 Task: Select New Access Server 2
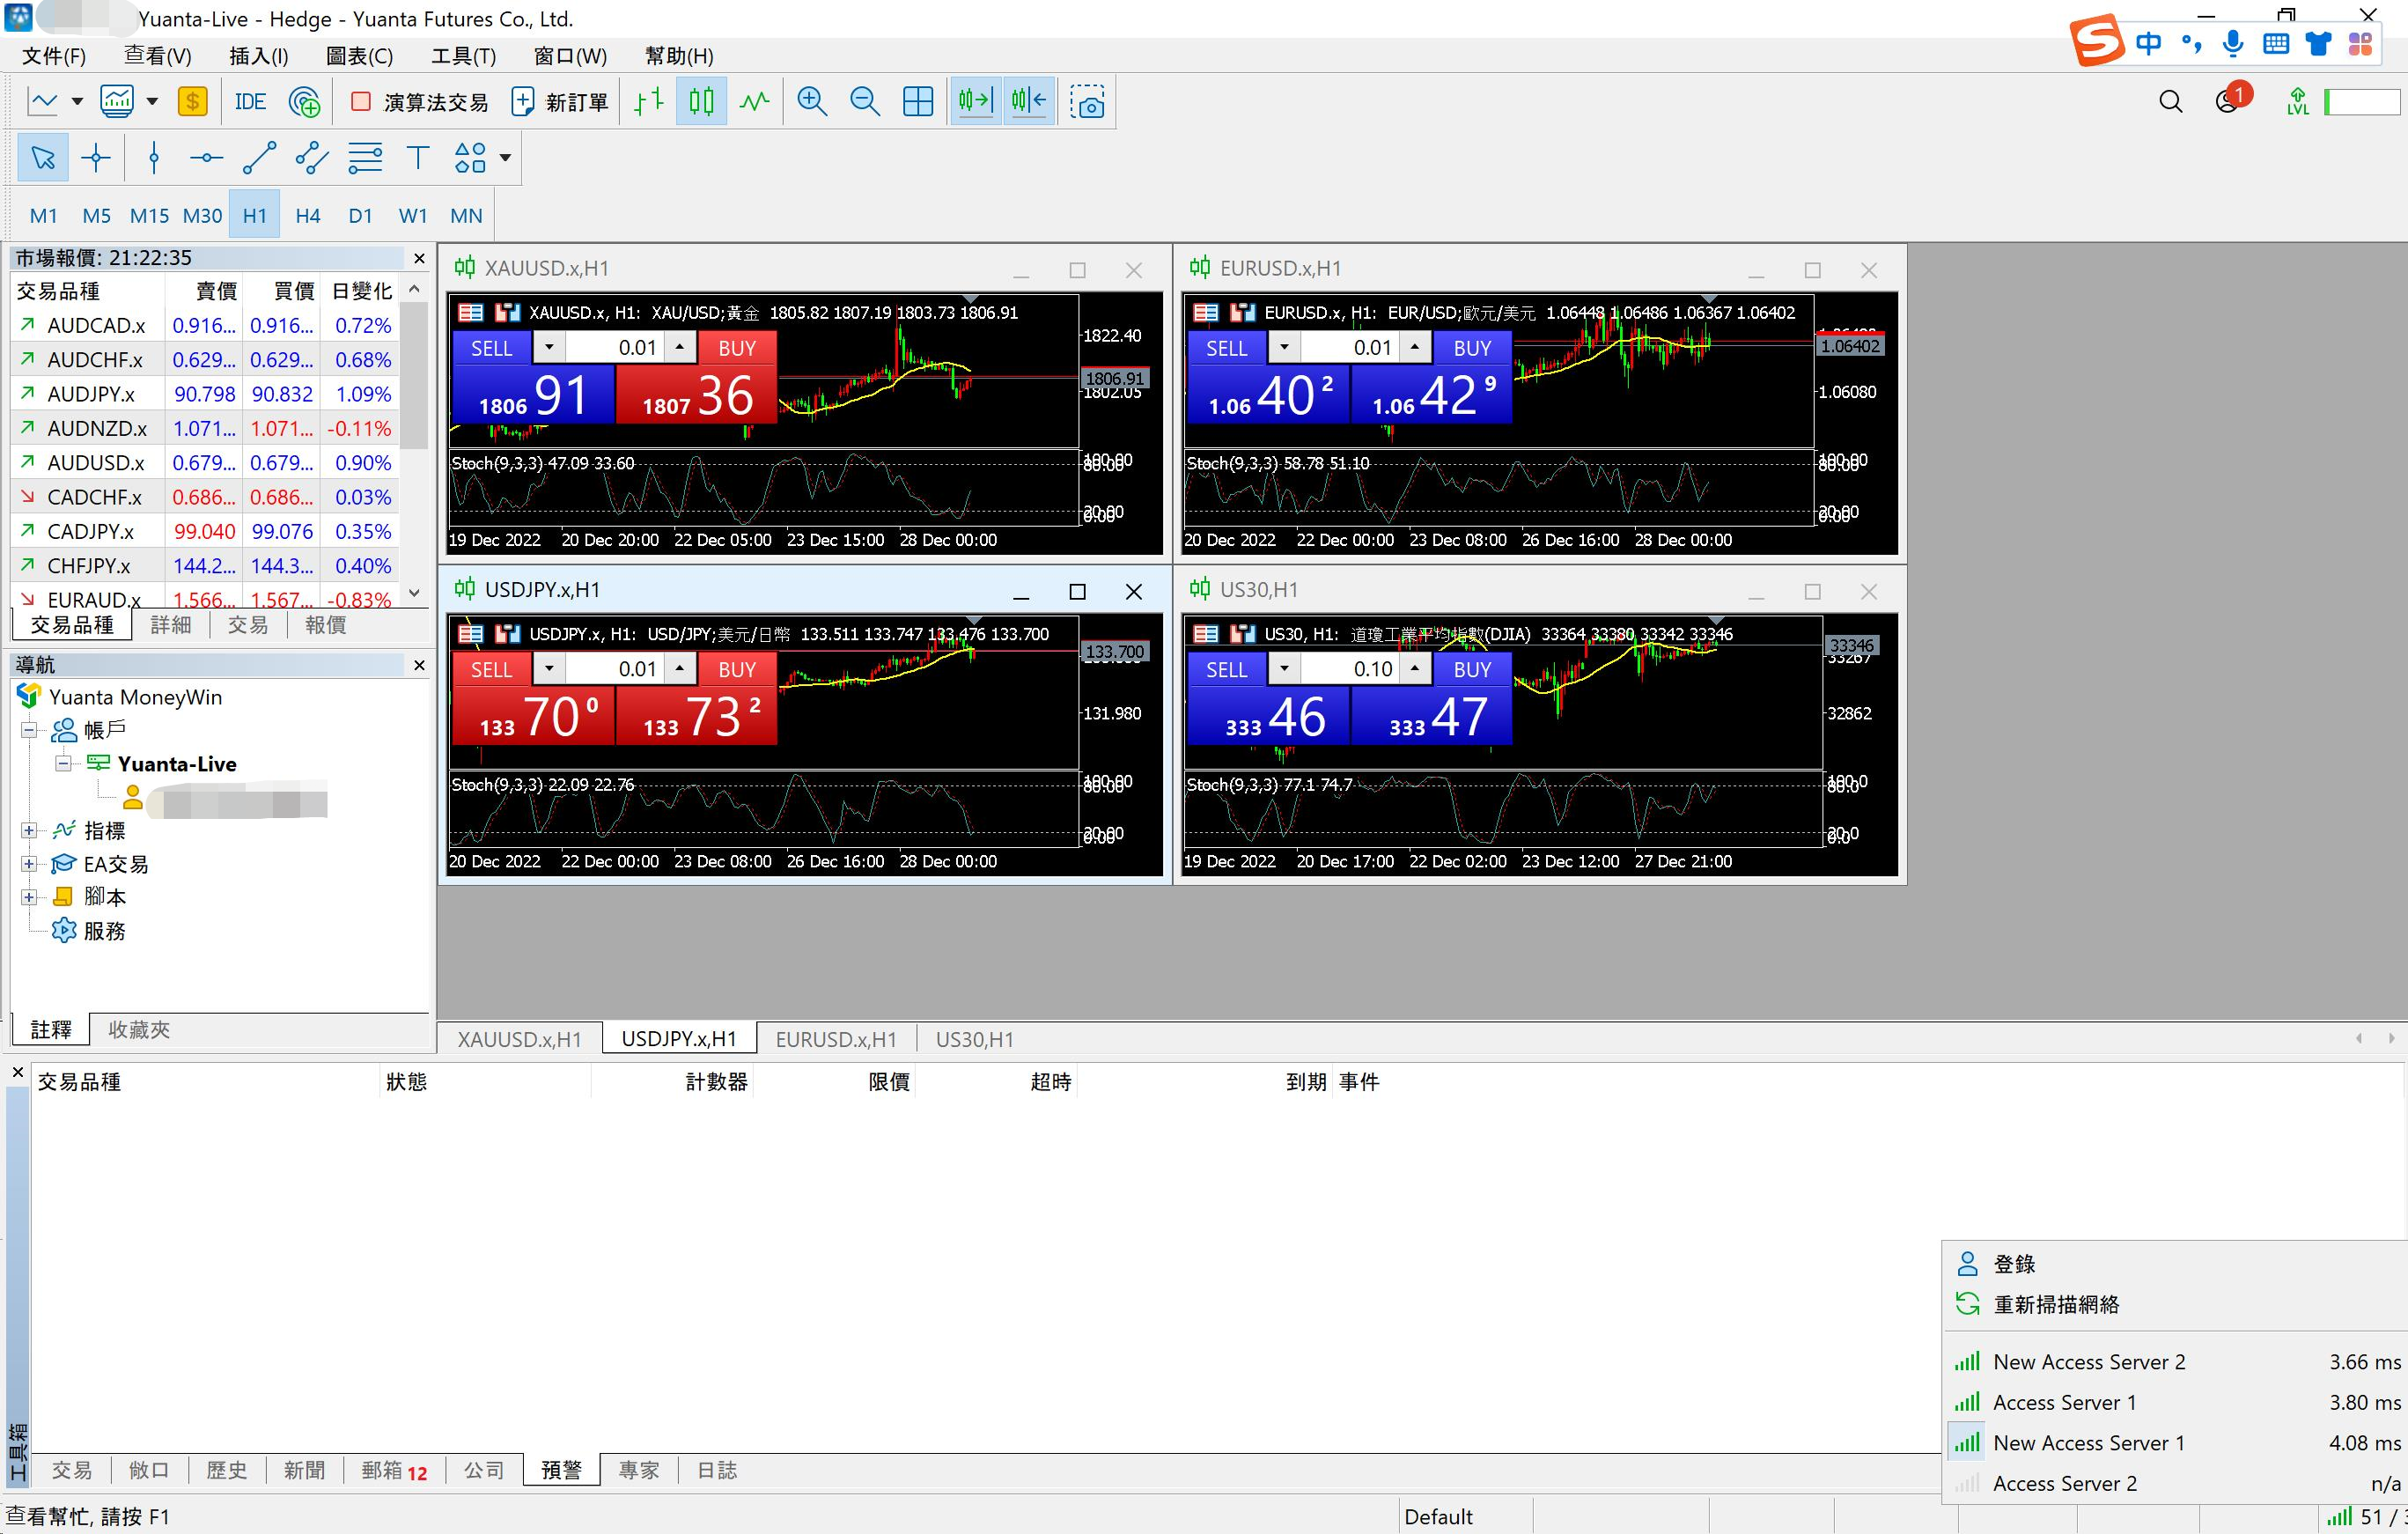coord(2176,1362)
